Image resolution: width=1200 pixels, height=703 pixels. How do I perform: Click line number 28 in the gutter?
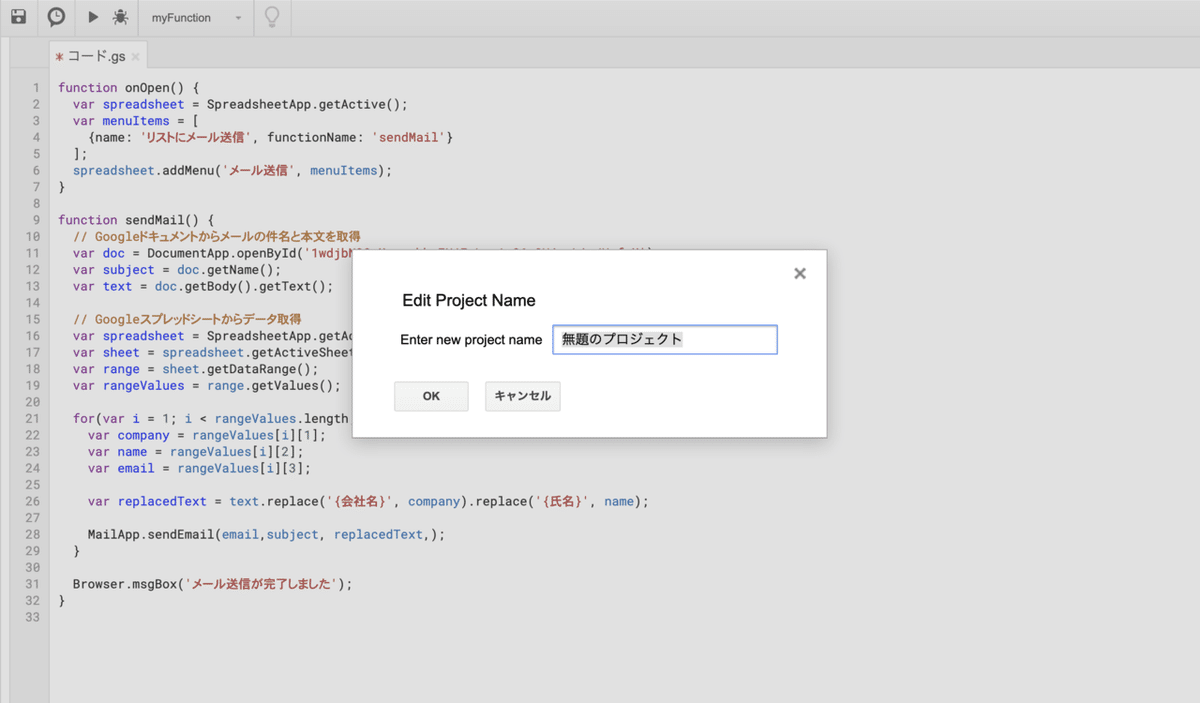pyautogui.click(x=32, y=534)
